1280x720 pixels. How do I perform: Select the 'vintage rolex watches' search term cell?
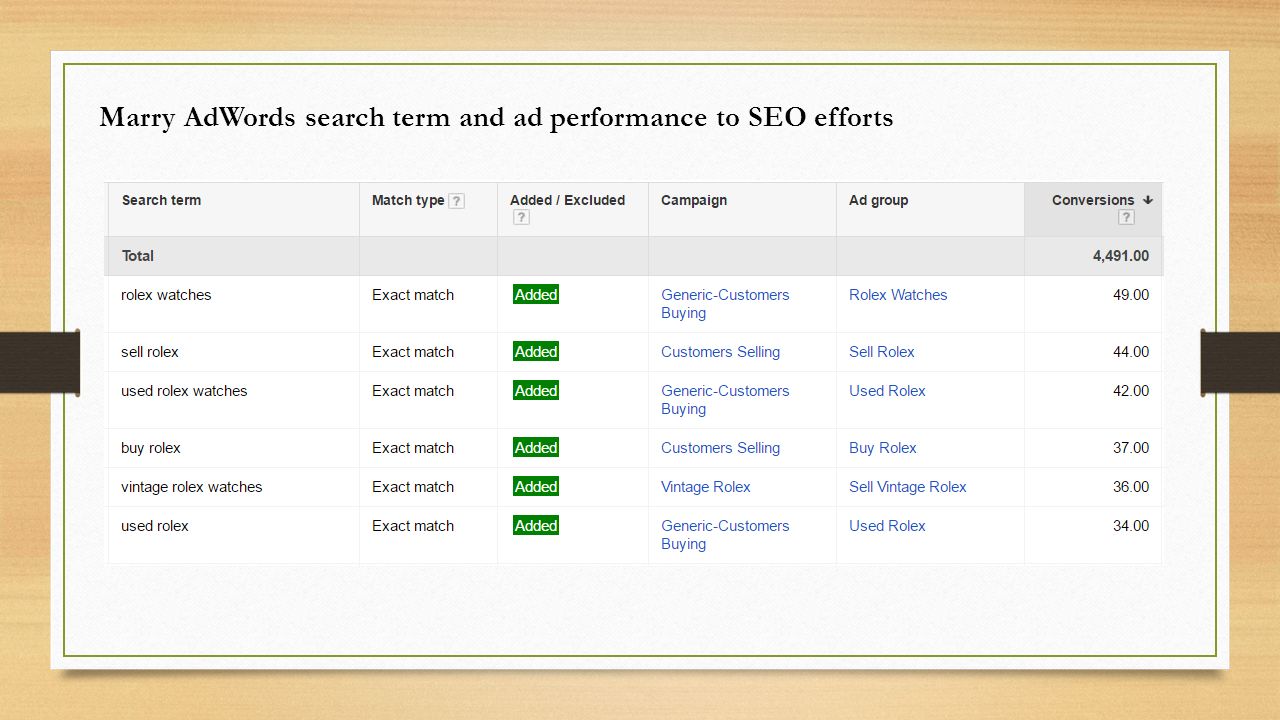coord(192,487)
